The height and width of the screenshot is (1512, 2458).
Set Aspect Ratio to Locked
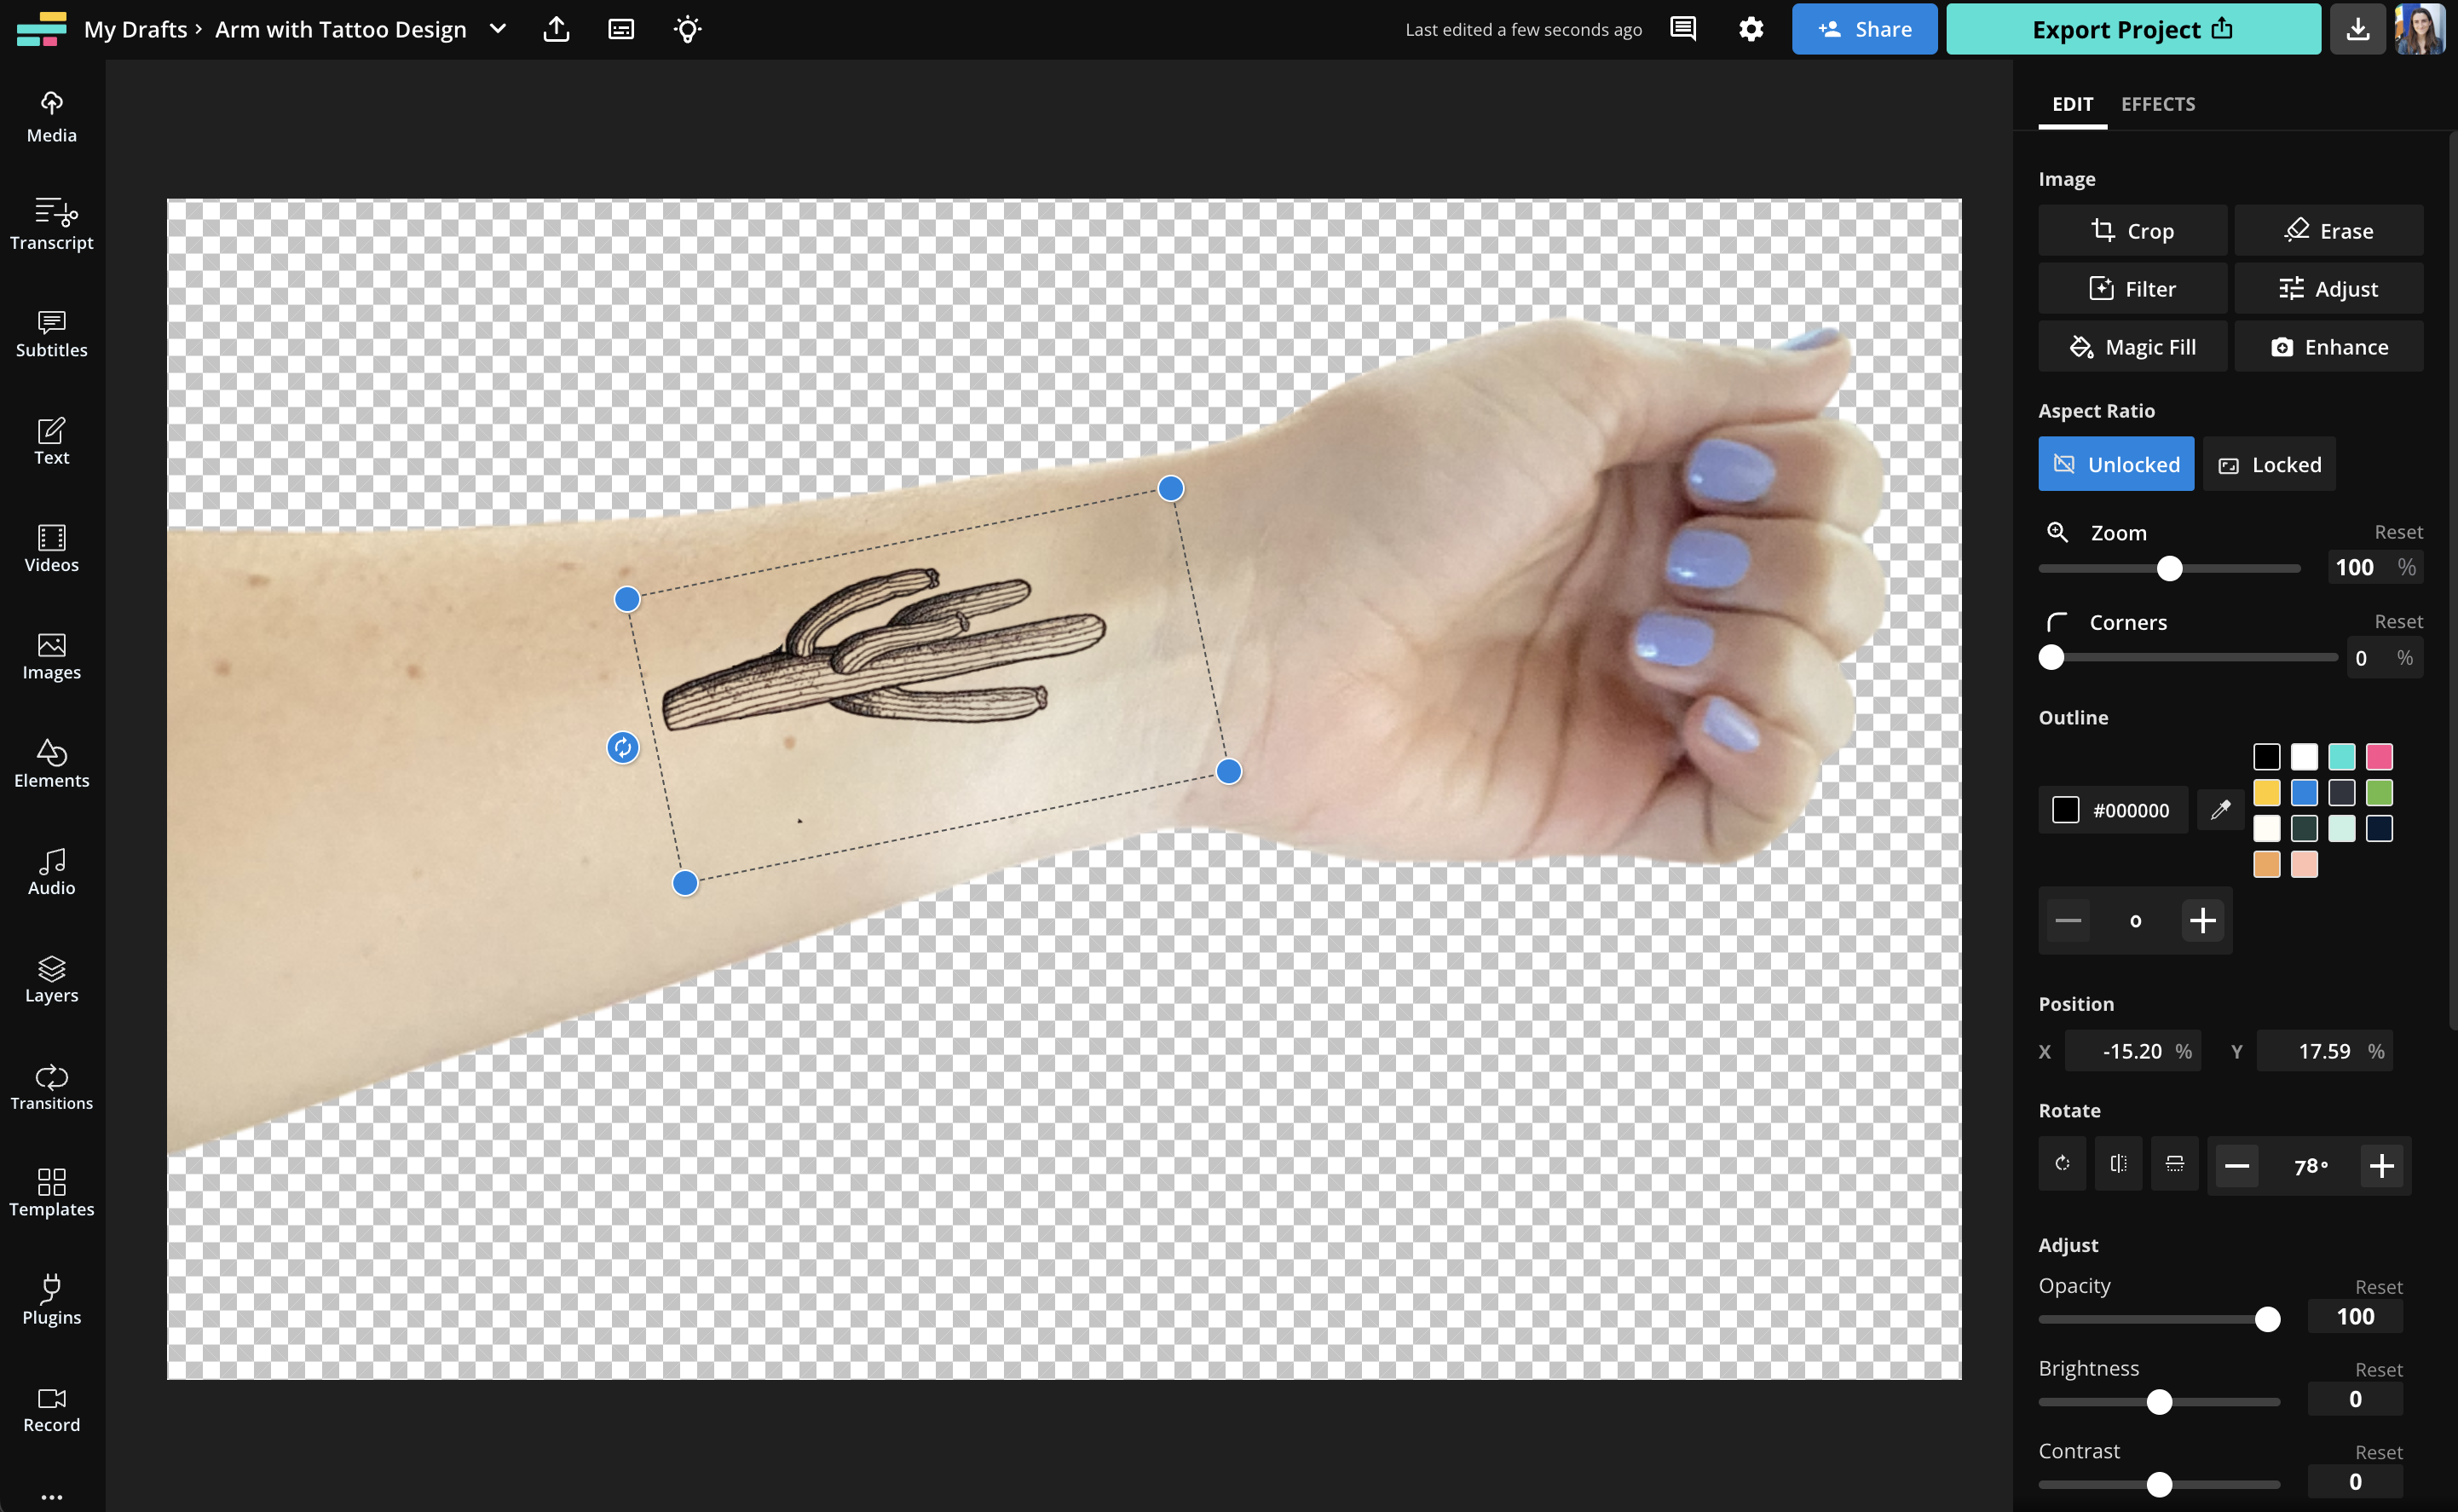coord(2269,464)
